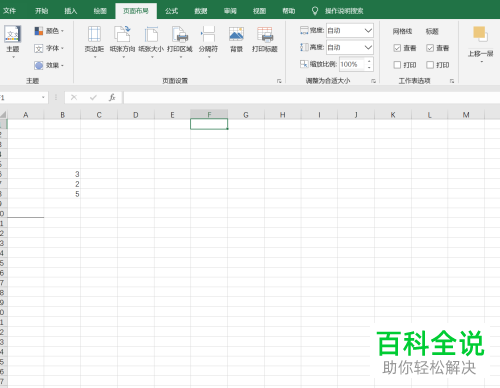Expand the 页边距 dropdown arrow

click(95, 57)
